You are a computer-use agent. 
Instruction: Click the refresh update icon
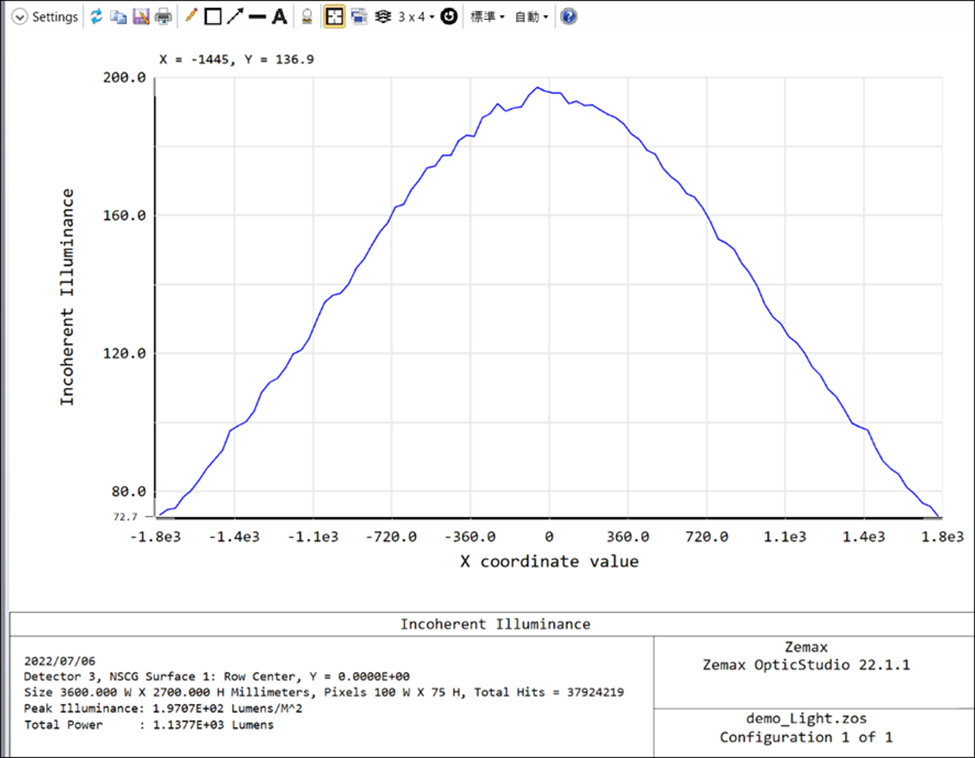[x=97, y=17]
